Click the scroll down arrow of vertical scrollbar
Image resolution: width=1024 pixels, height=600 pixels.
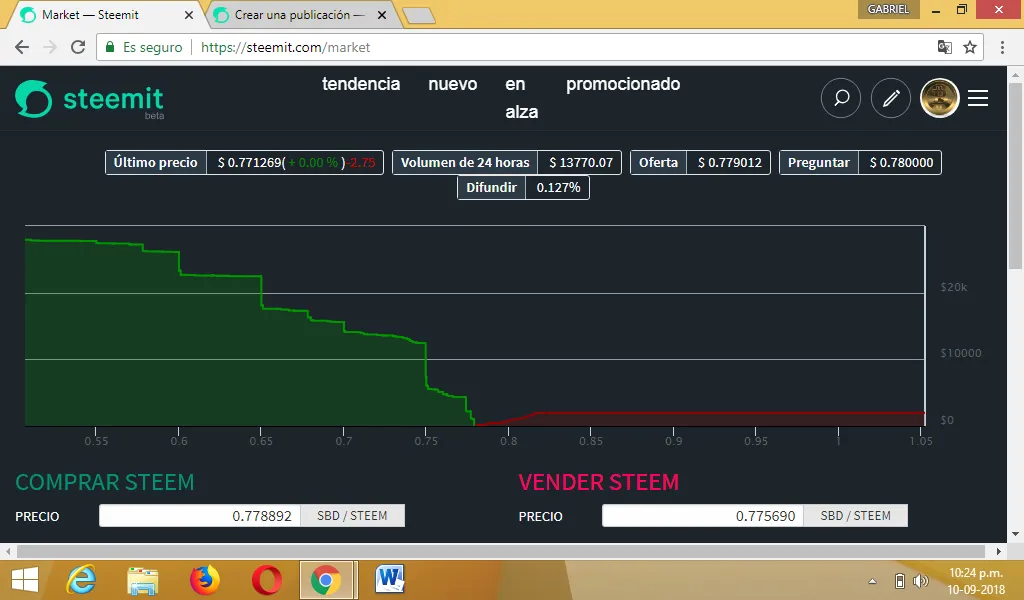pyautogui.click(x=1015, y=534)
